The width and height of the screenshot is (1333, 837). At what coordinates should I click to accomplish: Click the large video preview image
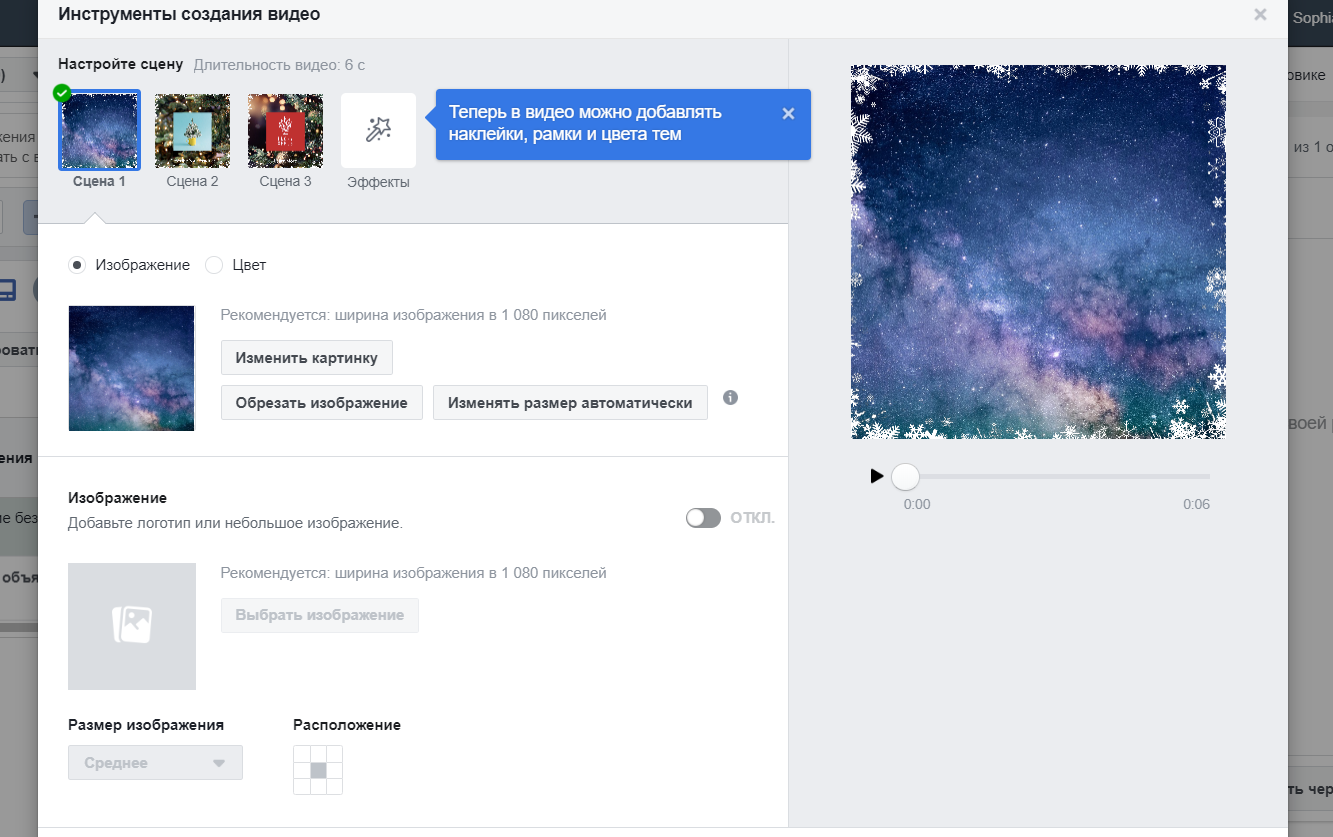tap(1038, 252)
